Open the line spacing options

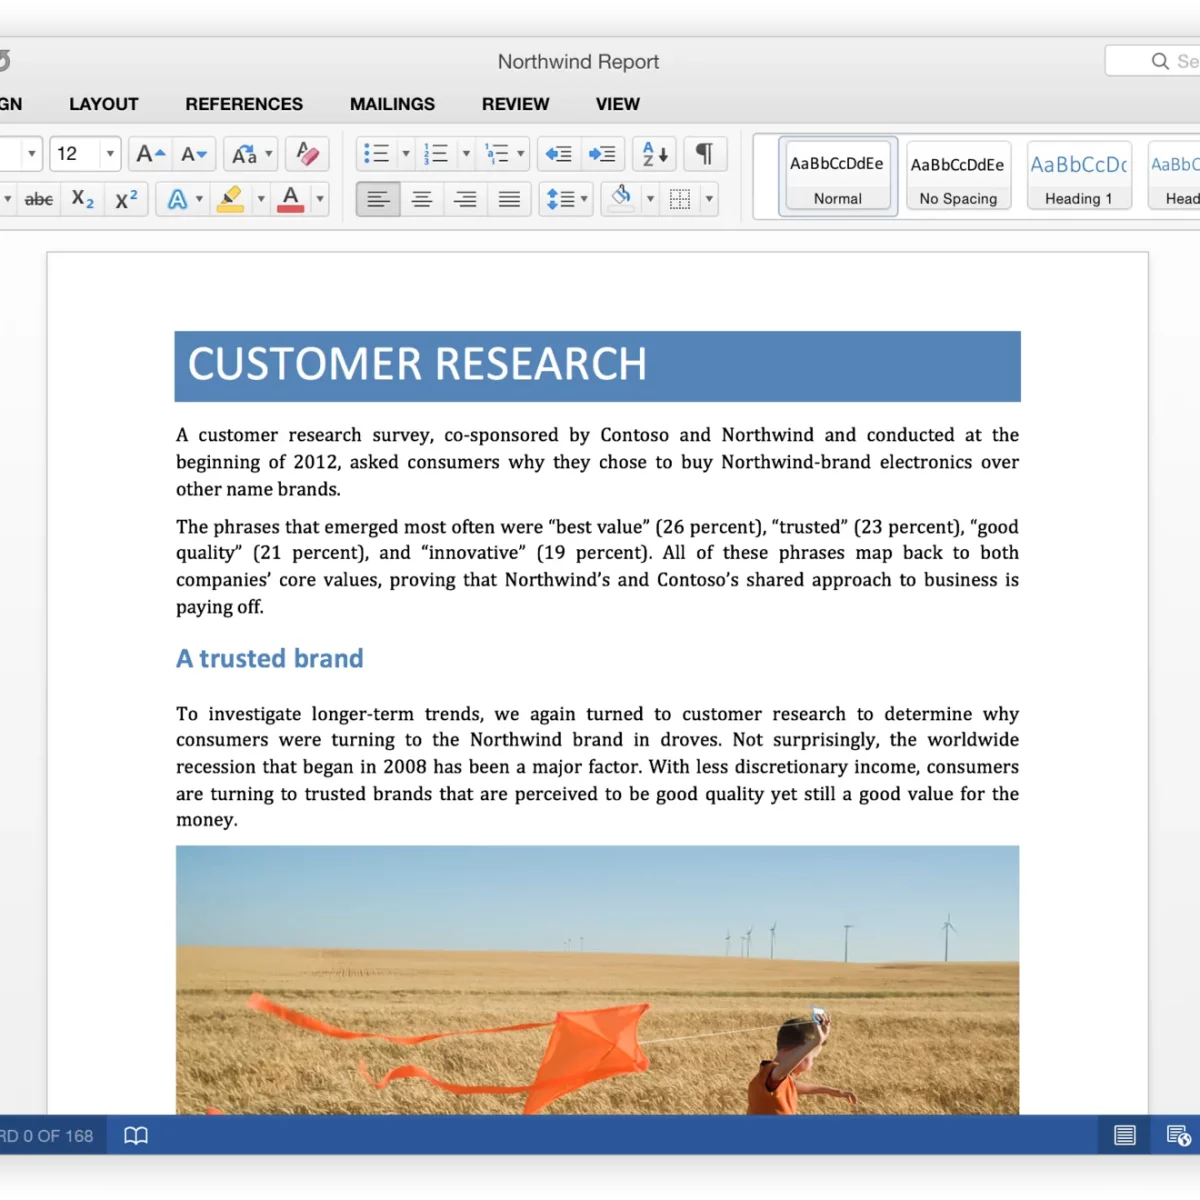pos(566,199)
